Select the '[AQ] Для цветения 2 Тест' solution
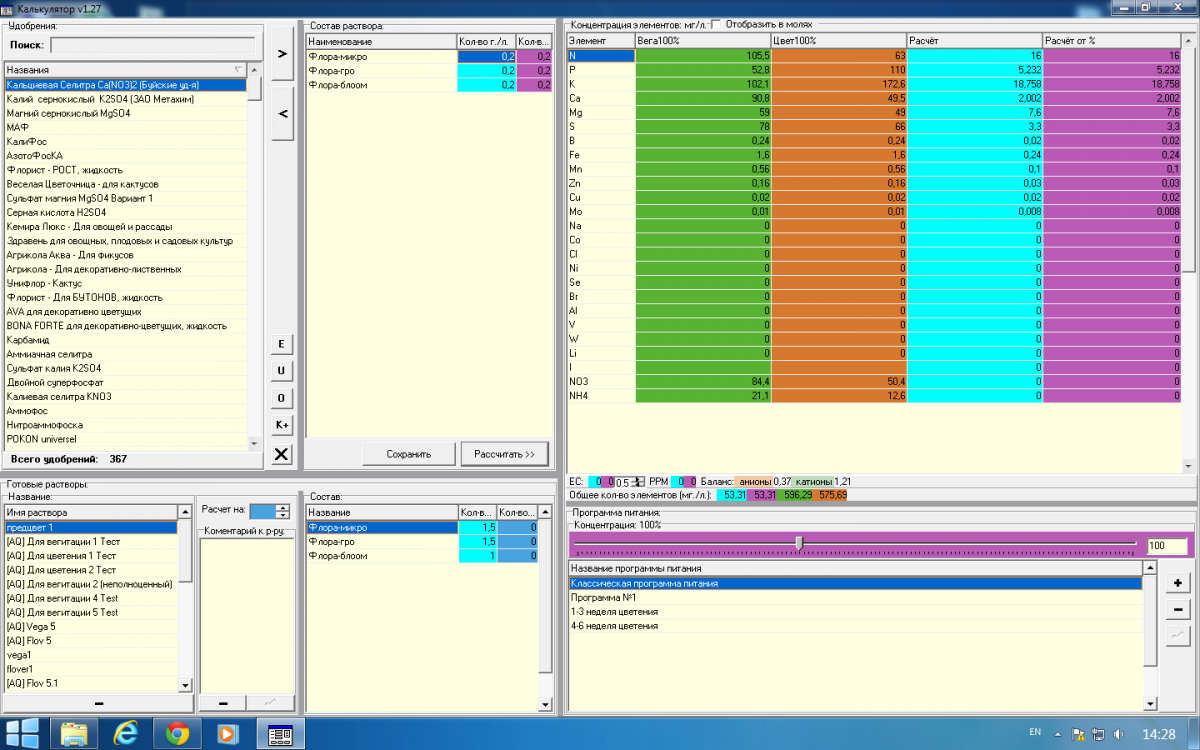Image resolution: width=1200 pixels, height=750 pixels. pyautogui.click(x=91, y=569)
